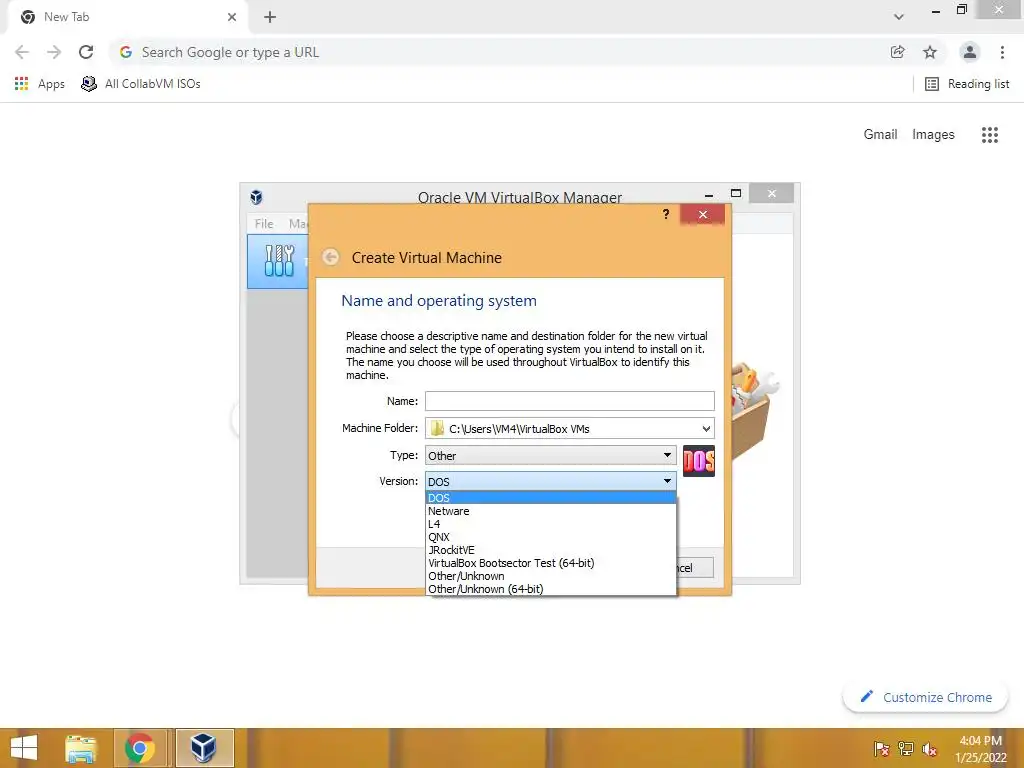Select Other/Unknown (64-bit) entry
Viewport: 1024px width, 768px height.
click(x=551, y=589)
